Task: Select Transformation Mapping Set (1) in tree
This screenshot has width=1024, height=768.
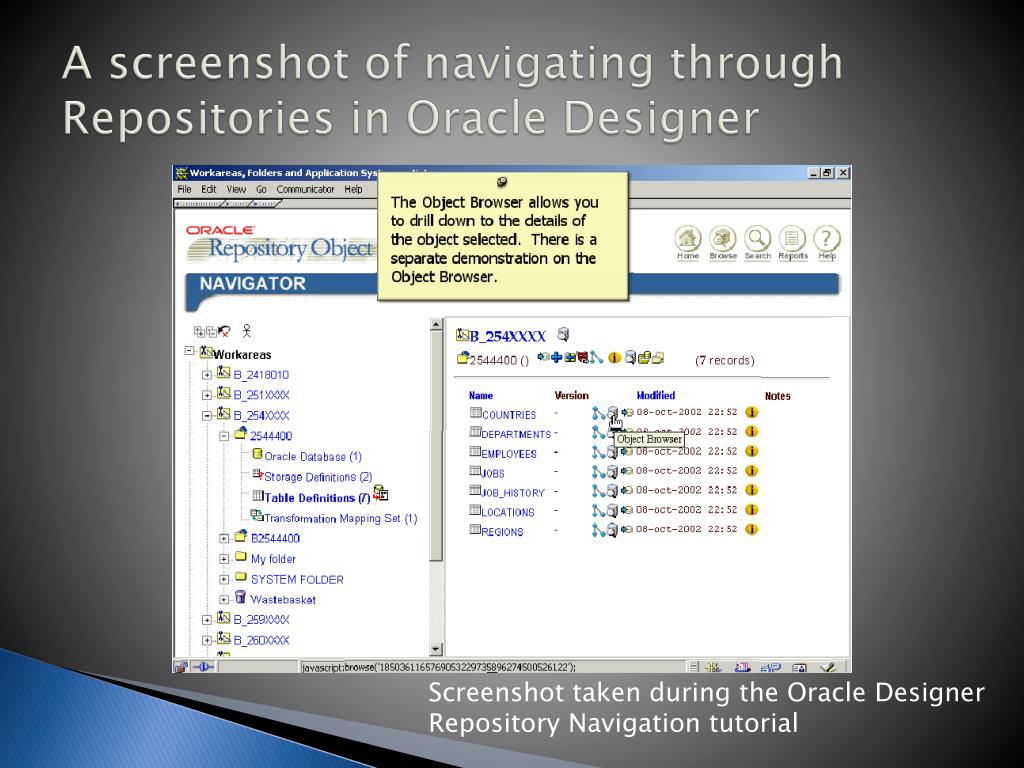Action: [x=340, y=518]
